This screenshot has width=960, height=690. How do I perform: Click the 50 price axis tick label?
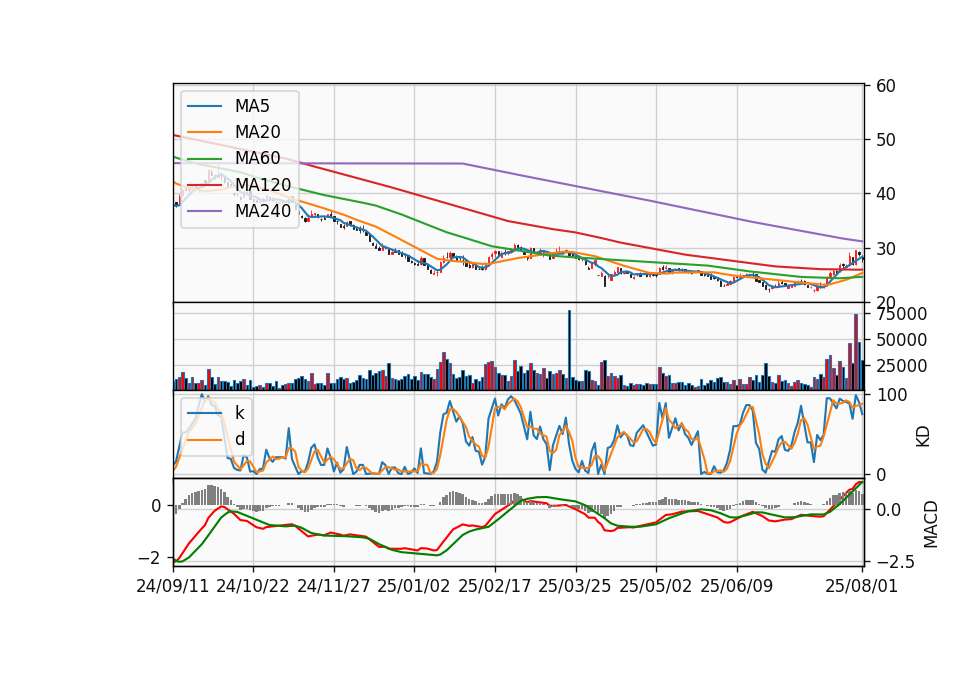[886, 140]
